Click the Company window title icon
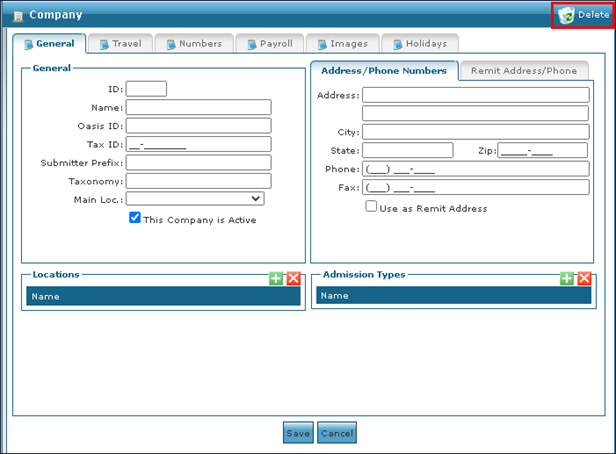This screenshot has width=616, height=454. 18,16
